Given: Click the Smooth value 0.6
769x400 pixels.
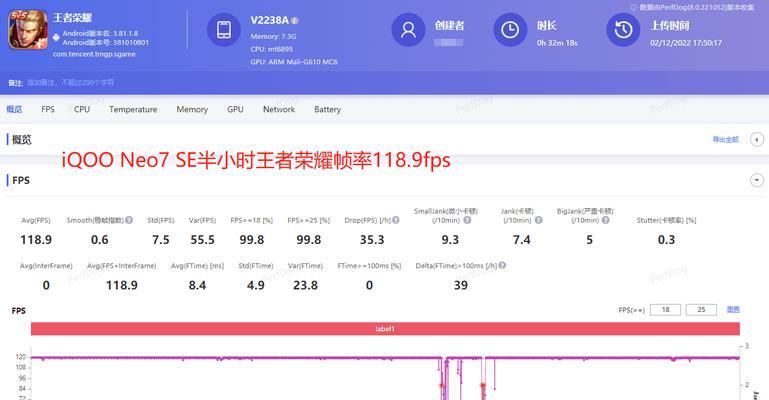Looking at the screenshot, I should (100, 240).
